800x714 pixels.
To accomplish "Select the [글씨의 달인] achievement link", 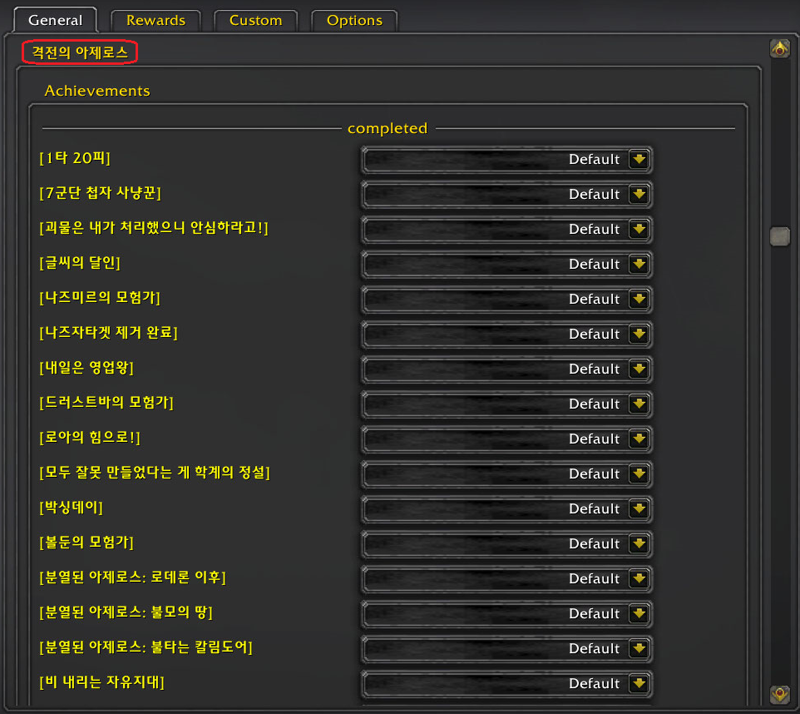I will coord(80,263).
